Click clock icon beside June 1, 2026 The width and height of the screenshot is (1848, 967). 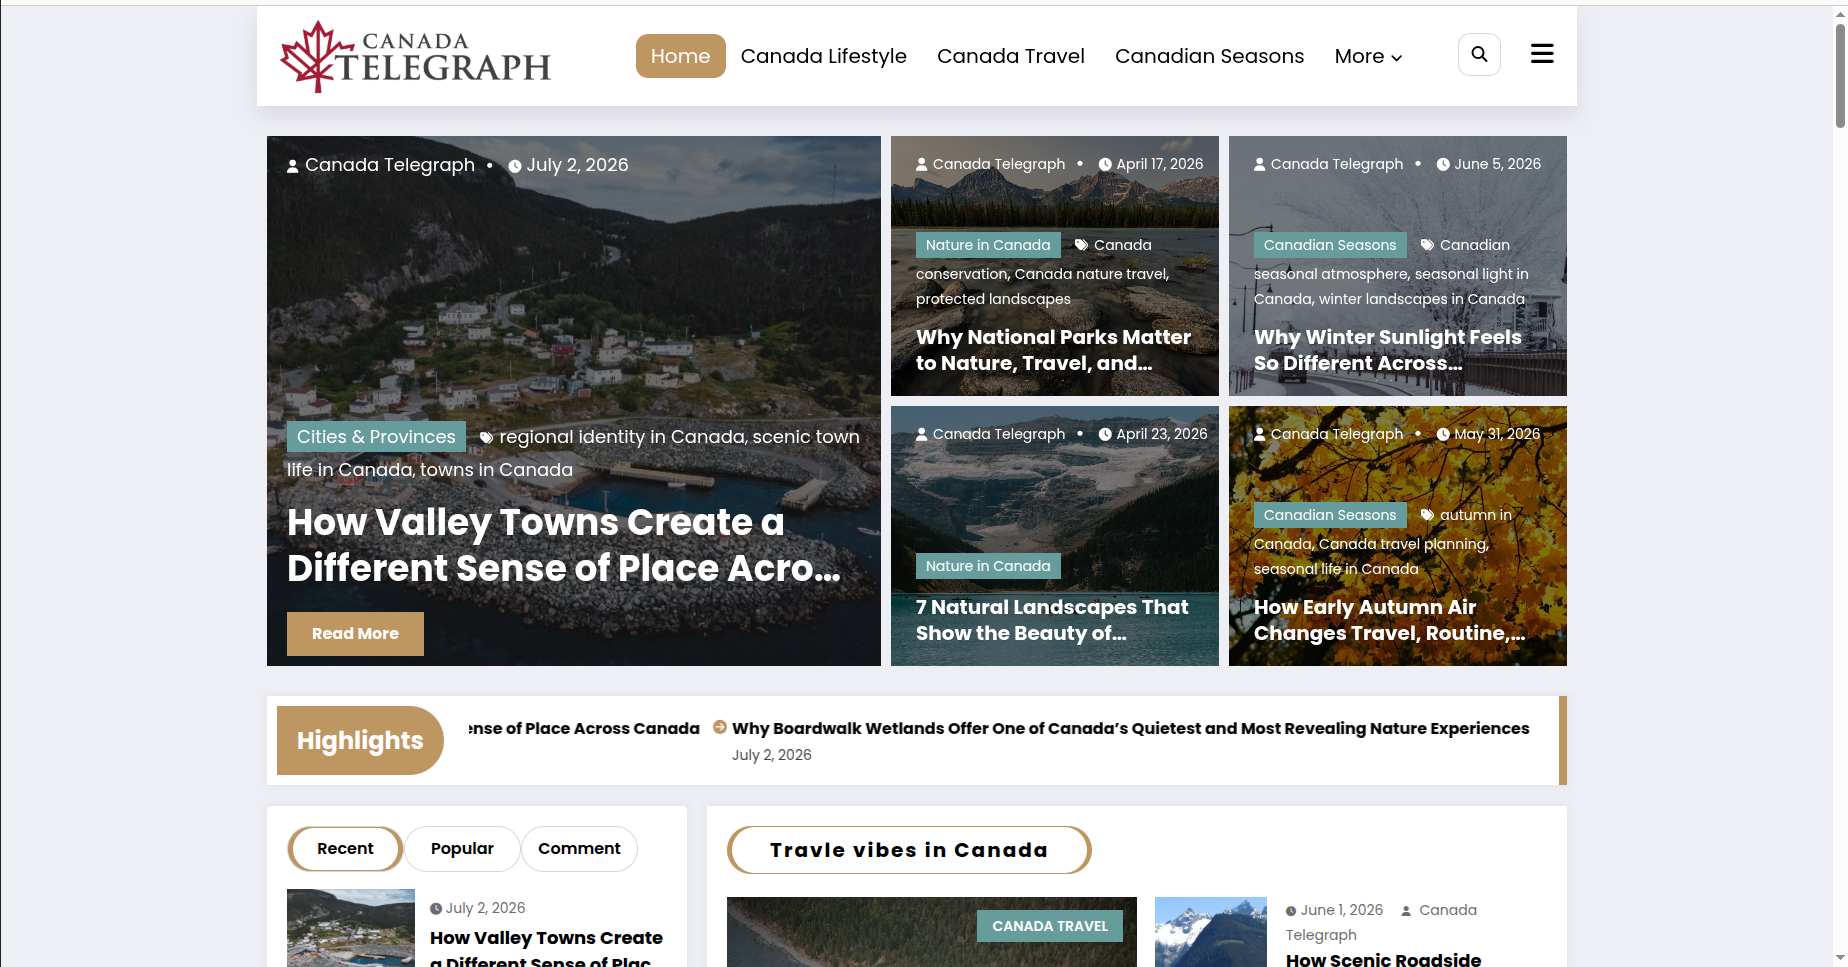click(1291, 911)
